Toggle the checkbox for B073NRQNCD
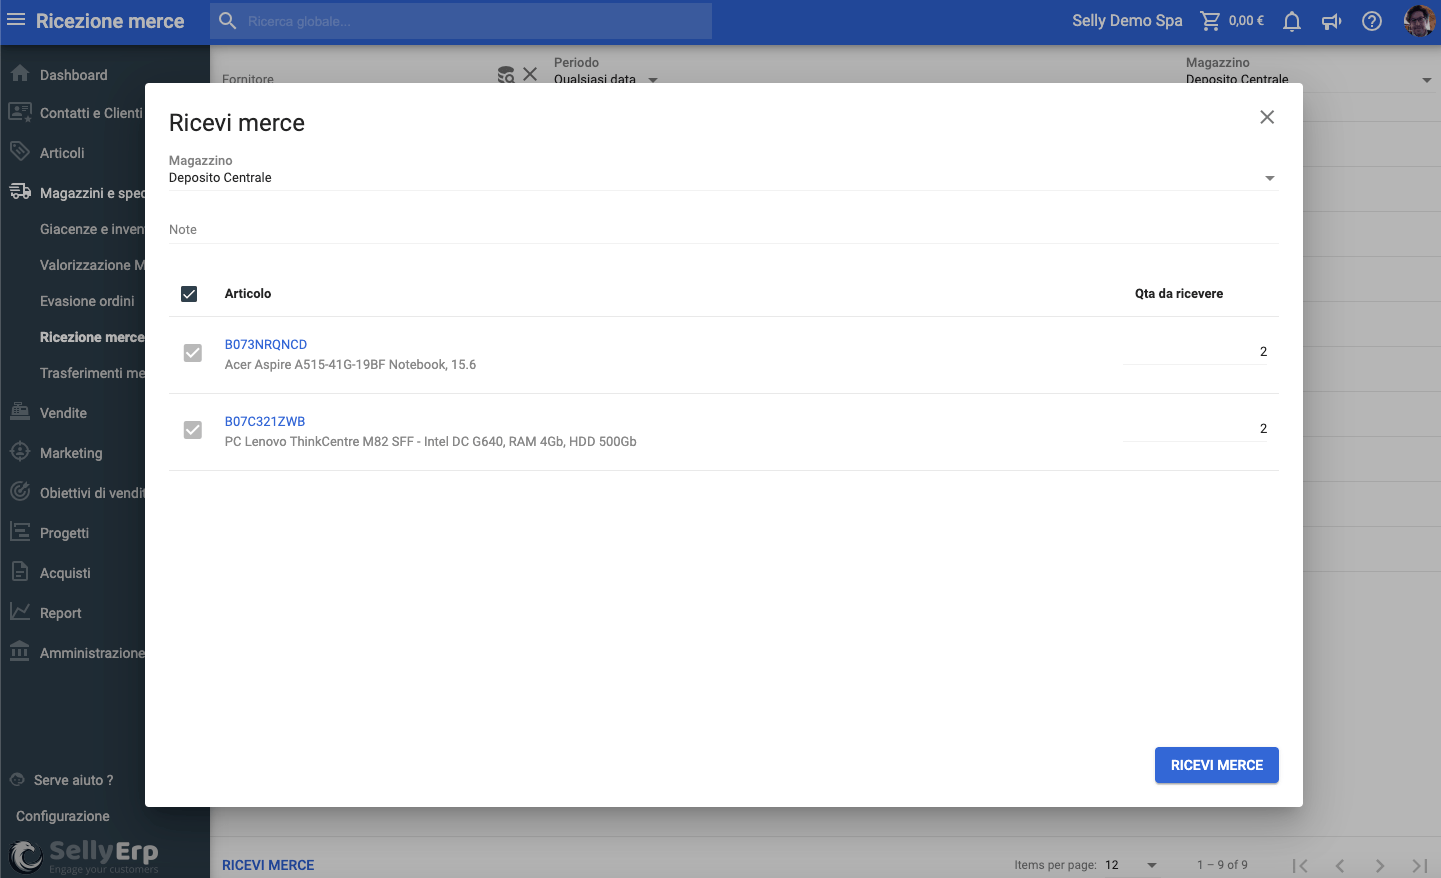This screenshot has height=878, width=1441. [x=193, y=353]
